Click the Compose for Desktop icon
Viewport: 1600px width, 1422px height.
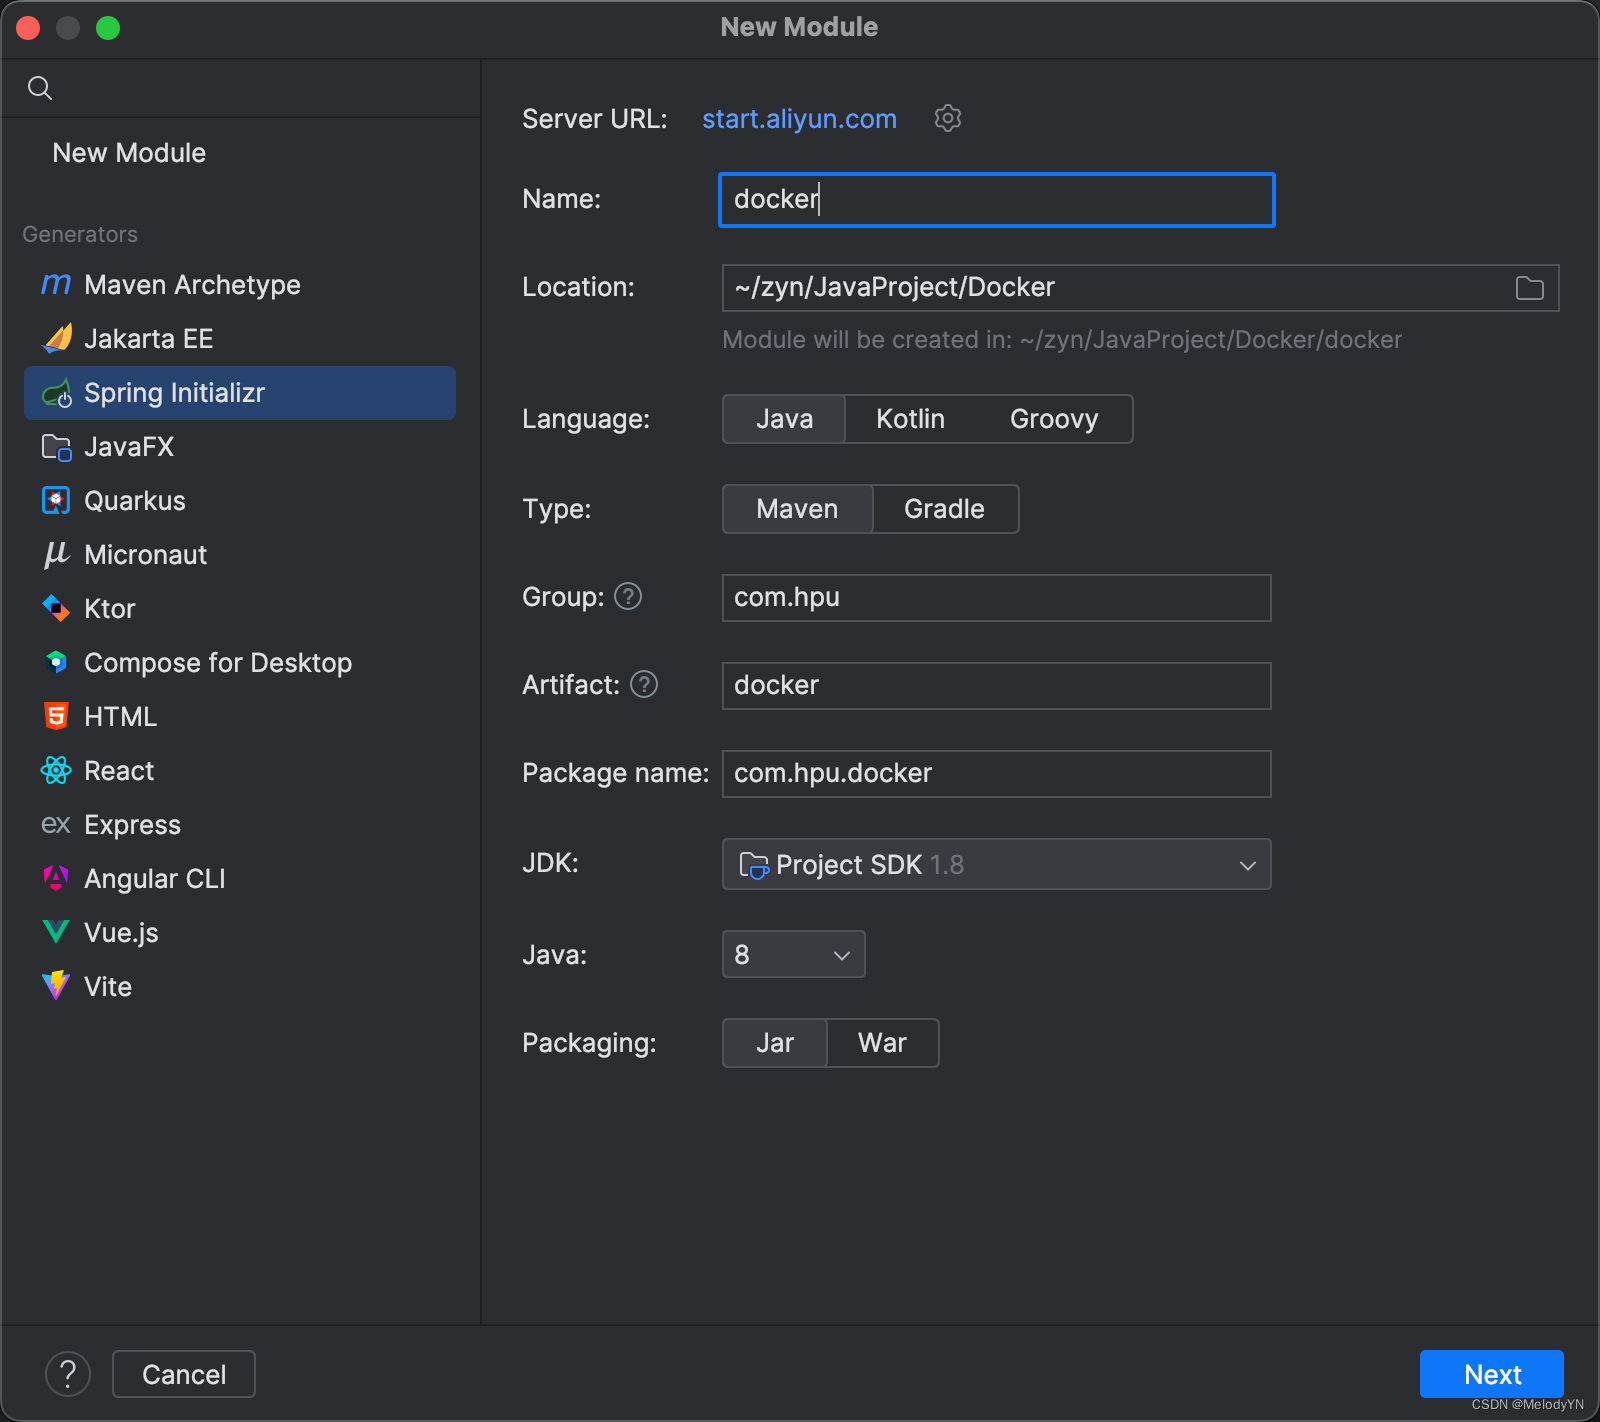click(x=56, y=662)
